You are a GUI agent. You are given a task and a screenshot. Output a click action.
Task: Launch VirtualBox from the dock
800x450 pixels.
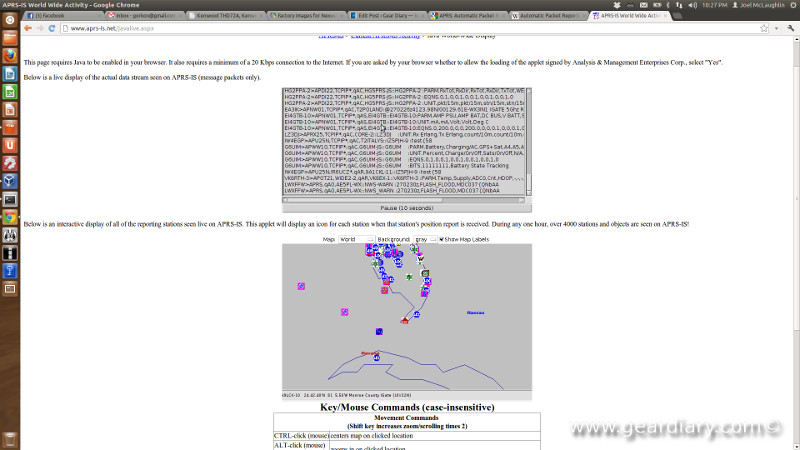tap(10, 181)
